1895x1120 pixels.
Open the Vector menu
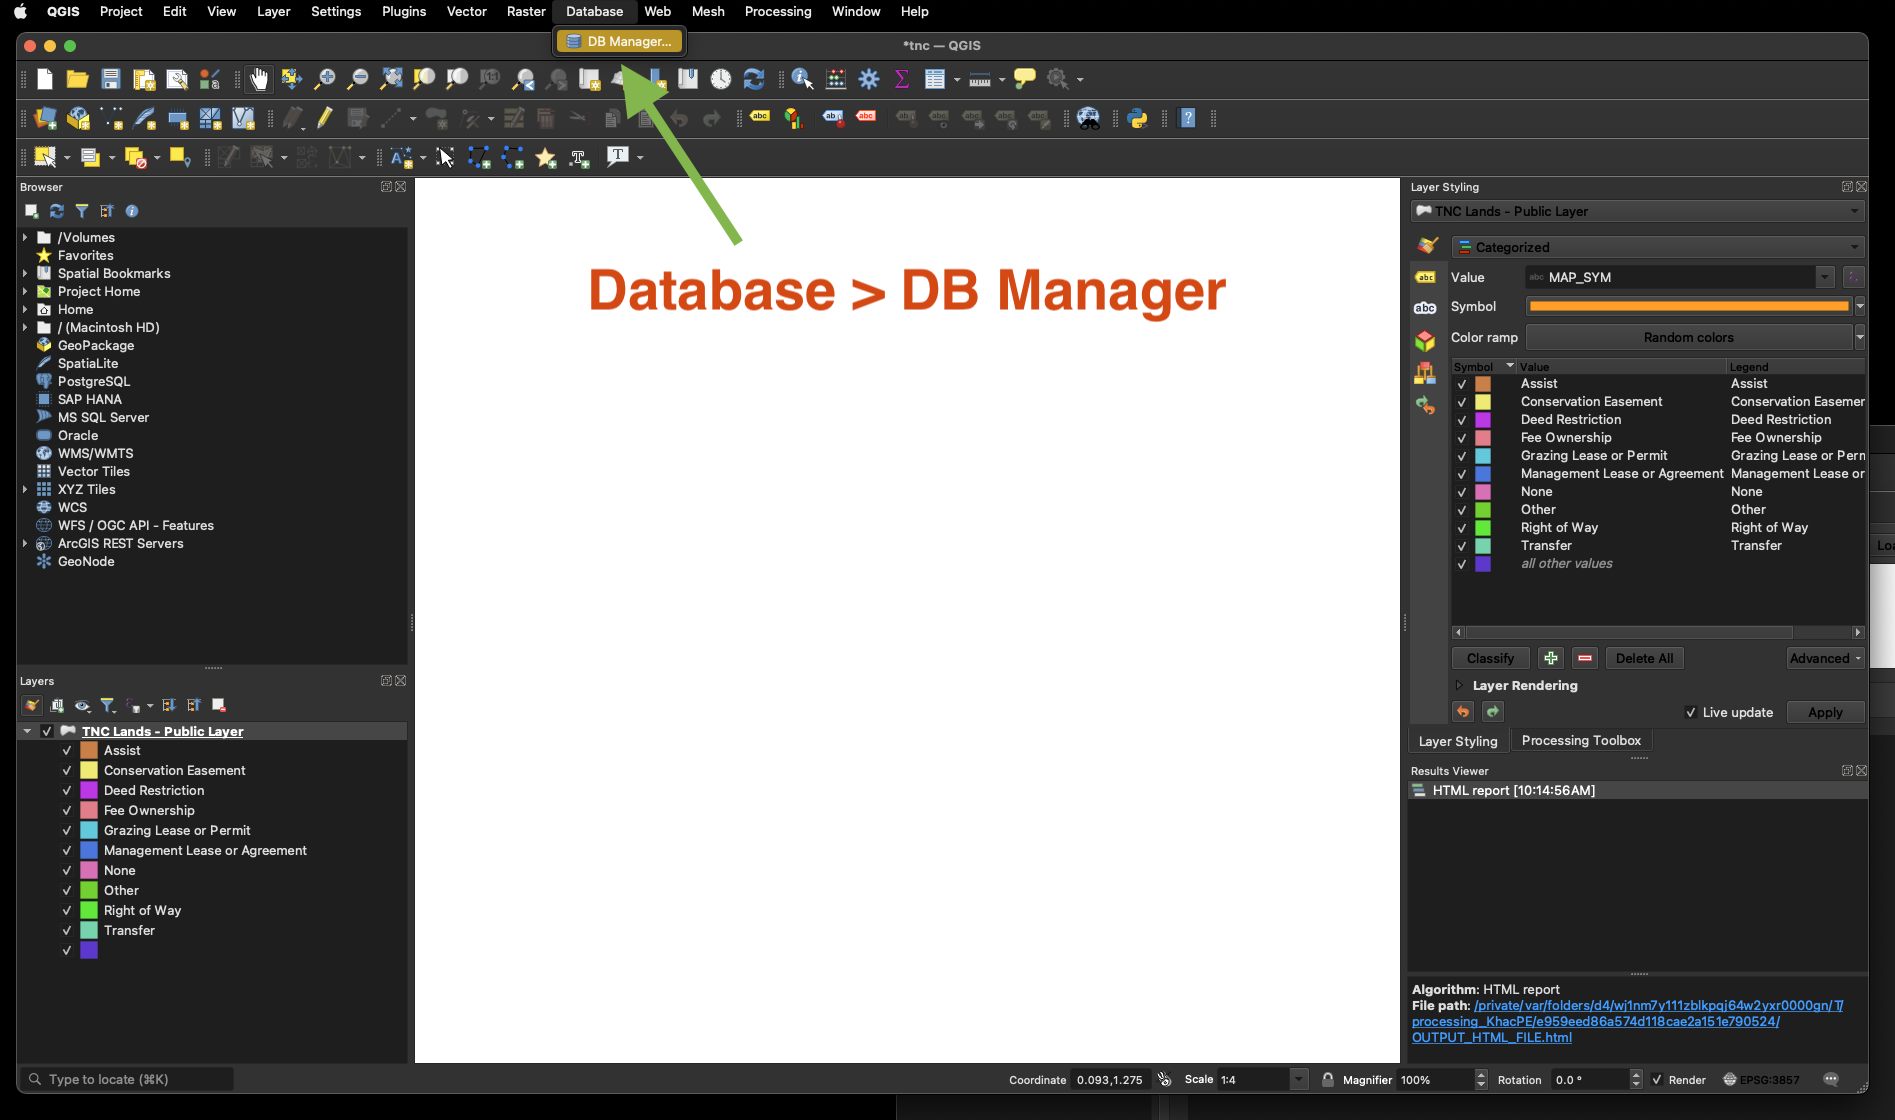tap(466, 11)
